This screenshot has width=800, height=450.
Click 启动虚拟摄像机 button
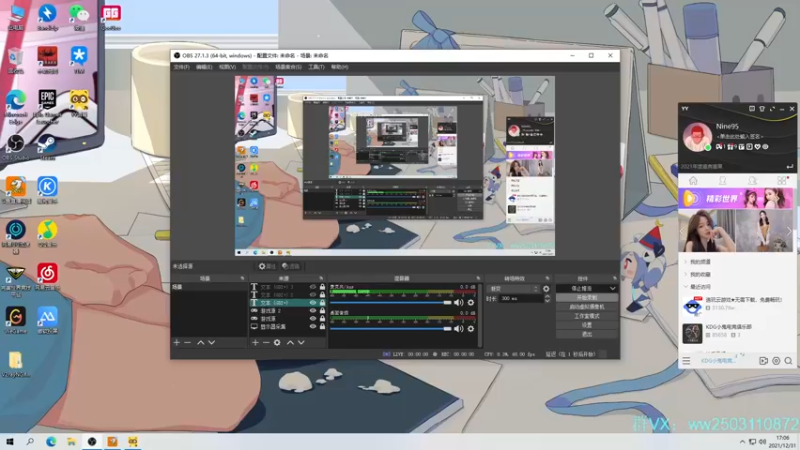pyautogui.click(x=587, y=307)
